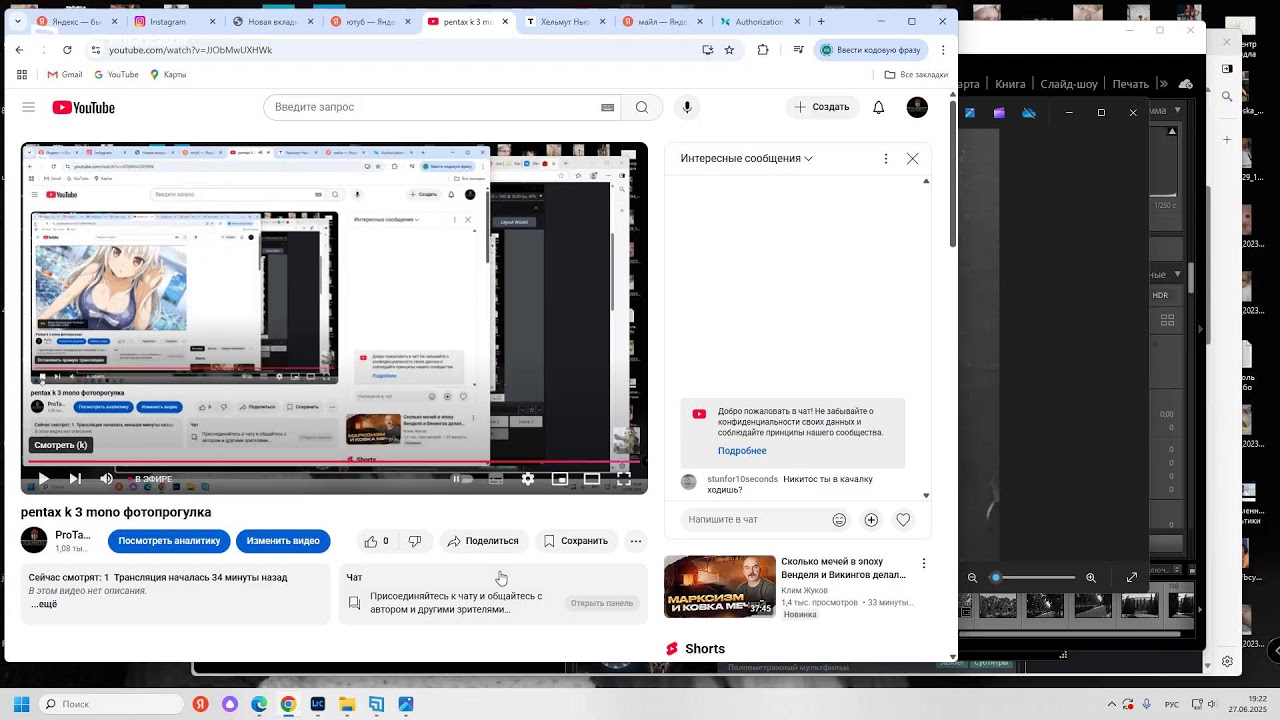1280x720 pixels.
Task: Open more actions three-dot menu under video
Action: coord(636,541)
